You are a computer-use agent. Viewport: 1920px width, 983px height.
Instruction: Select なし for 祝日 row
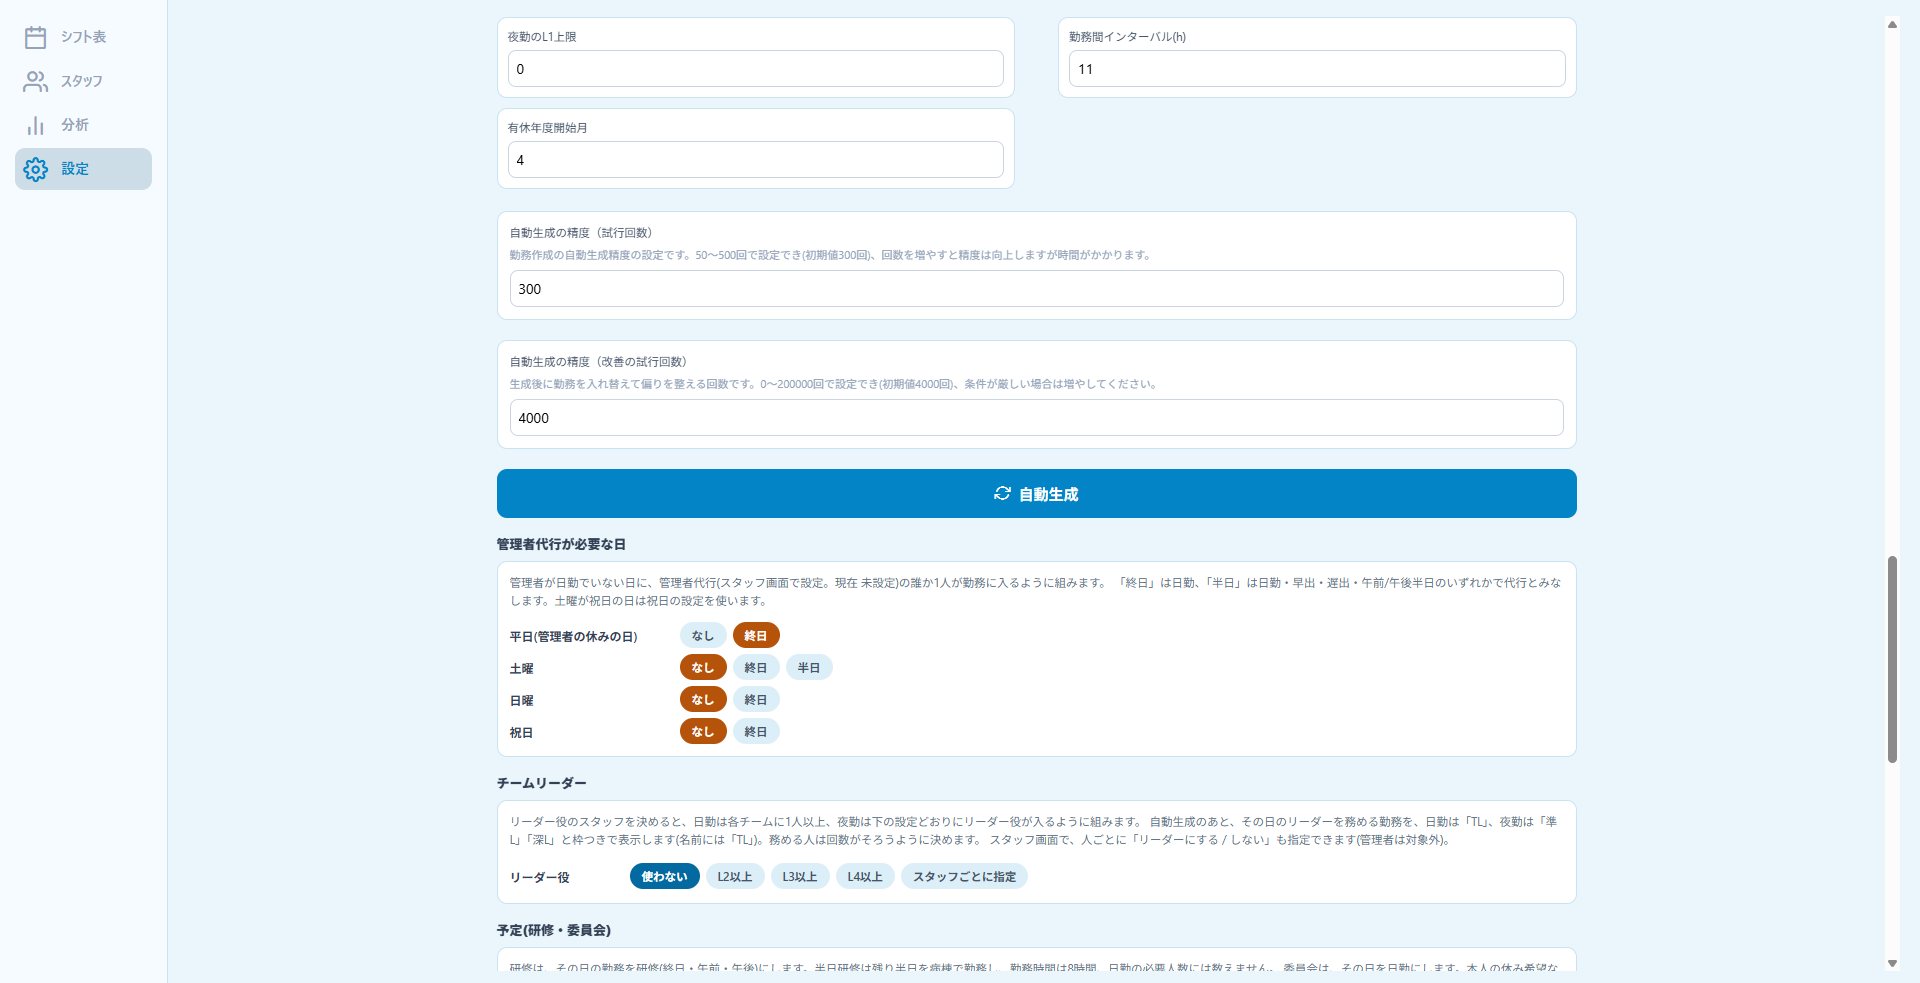(703, 731)
